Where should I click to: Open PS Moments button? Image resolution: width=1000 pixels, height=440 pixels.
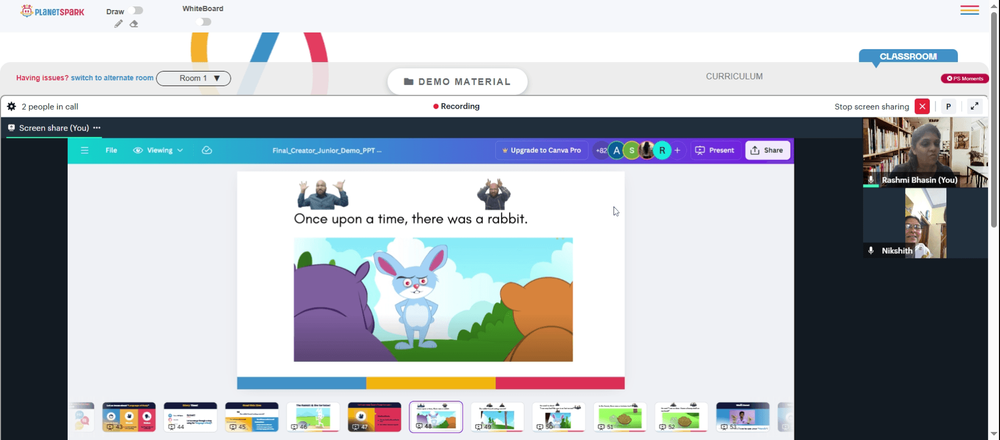964,78
